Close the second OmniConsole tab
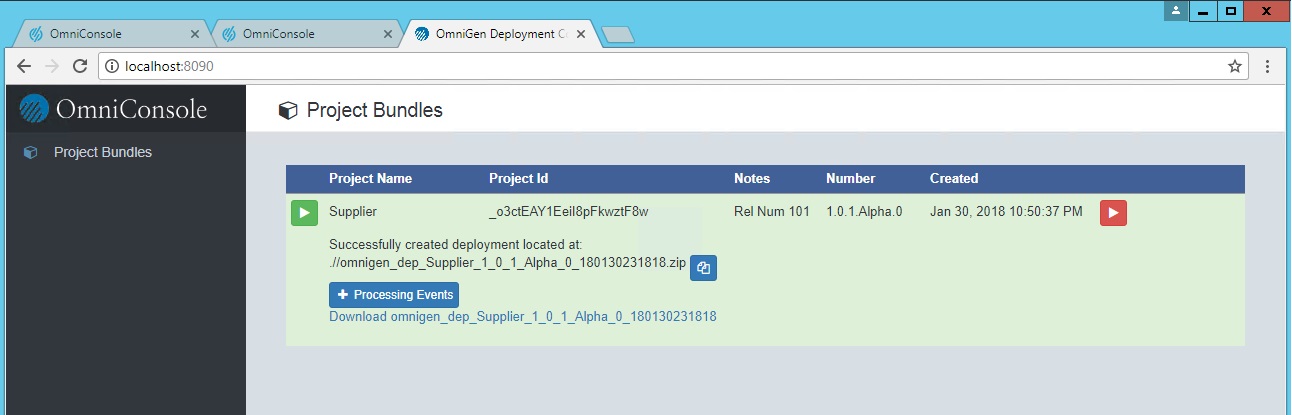 click(x=388, y=34)
